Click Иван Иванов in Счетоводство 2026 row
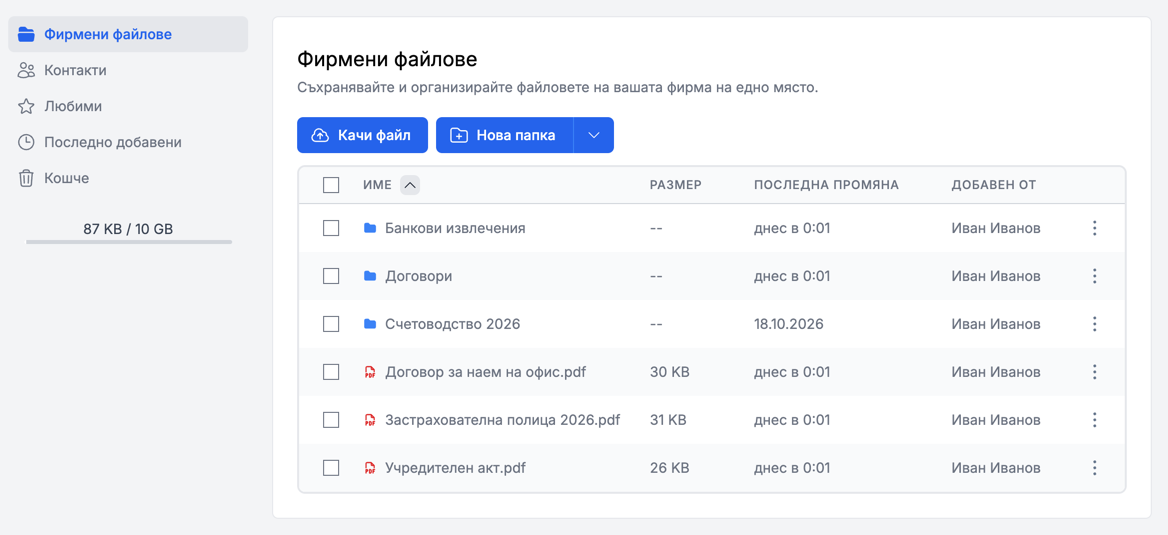 click(996, 324)
